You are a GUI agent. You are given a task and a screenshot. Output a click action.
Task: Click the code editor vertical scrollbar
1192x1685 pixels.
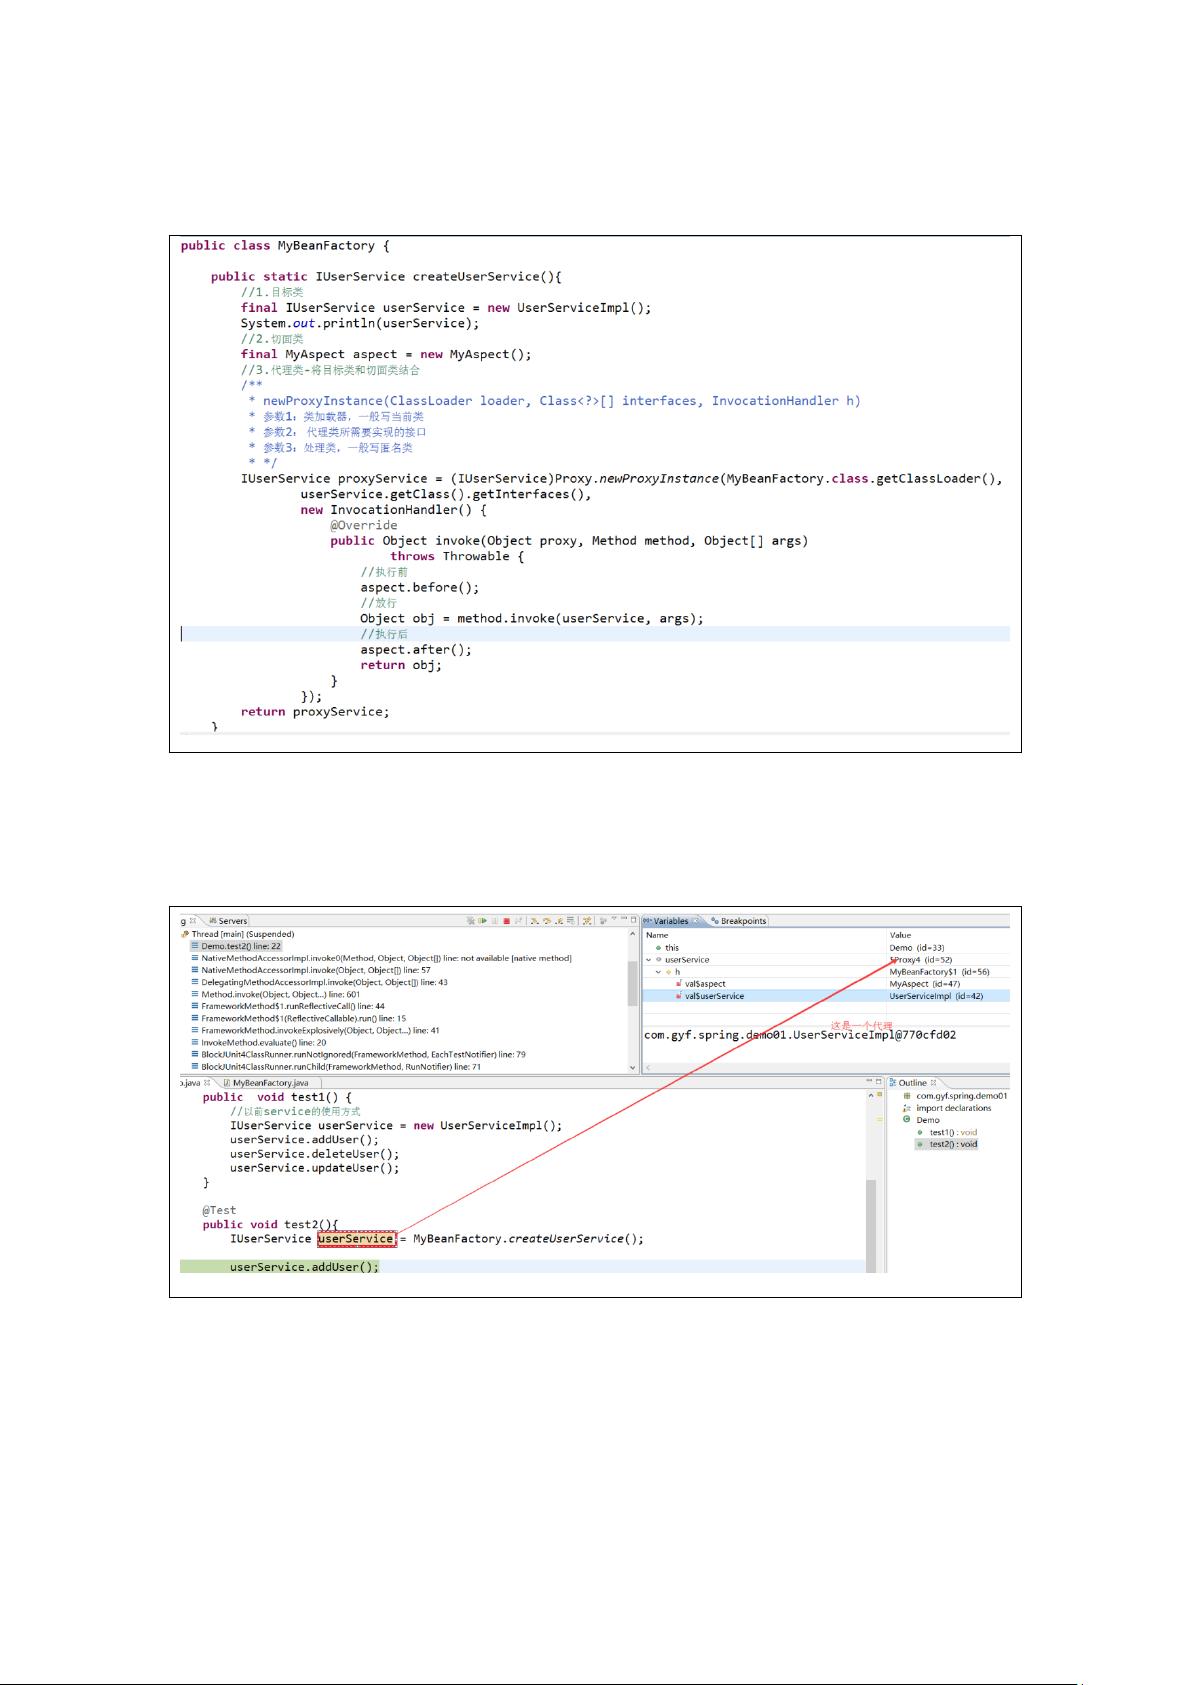coord(871,1225)
